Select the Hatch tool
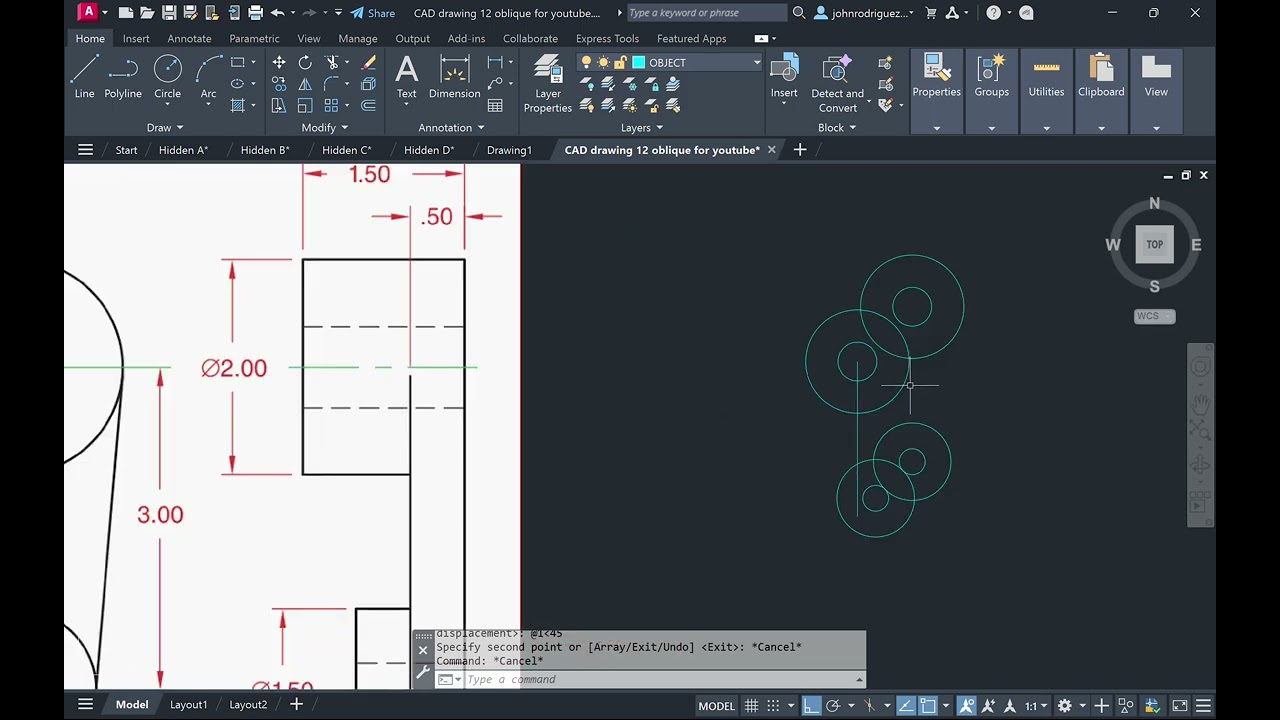 pyautogui.click(x=238, y=106)
